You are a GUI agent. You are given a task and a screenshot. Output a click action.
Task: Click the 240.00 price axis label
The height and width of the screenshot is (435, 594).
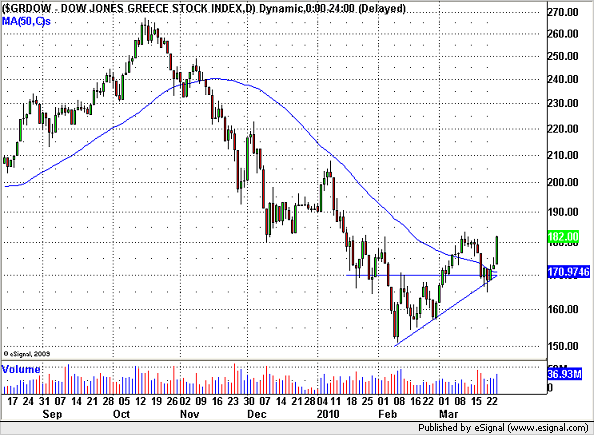click(x=563, y=79)
